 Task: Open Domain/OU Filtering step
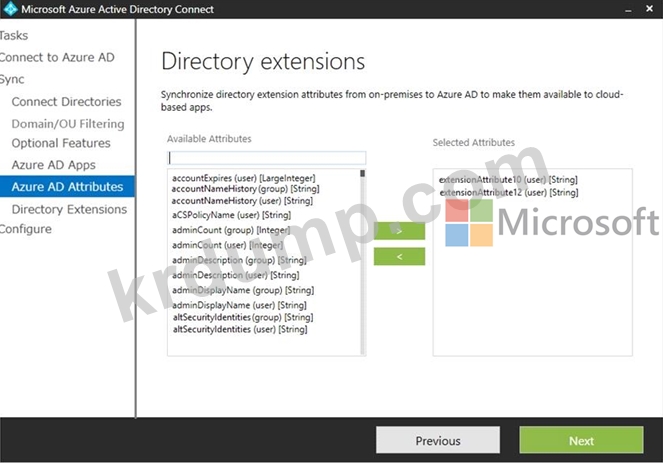click(x=68, y=124)
